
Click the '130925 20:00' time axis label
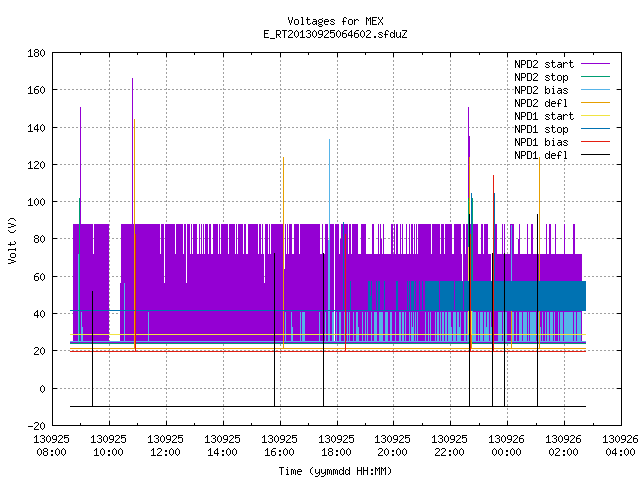coord(393,446)
